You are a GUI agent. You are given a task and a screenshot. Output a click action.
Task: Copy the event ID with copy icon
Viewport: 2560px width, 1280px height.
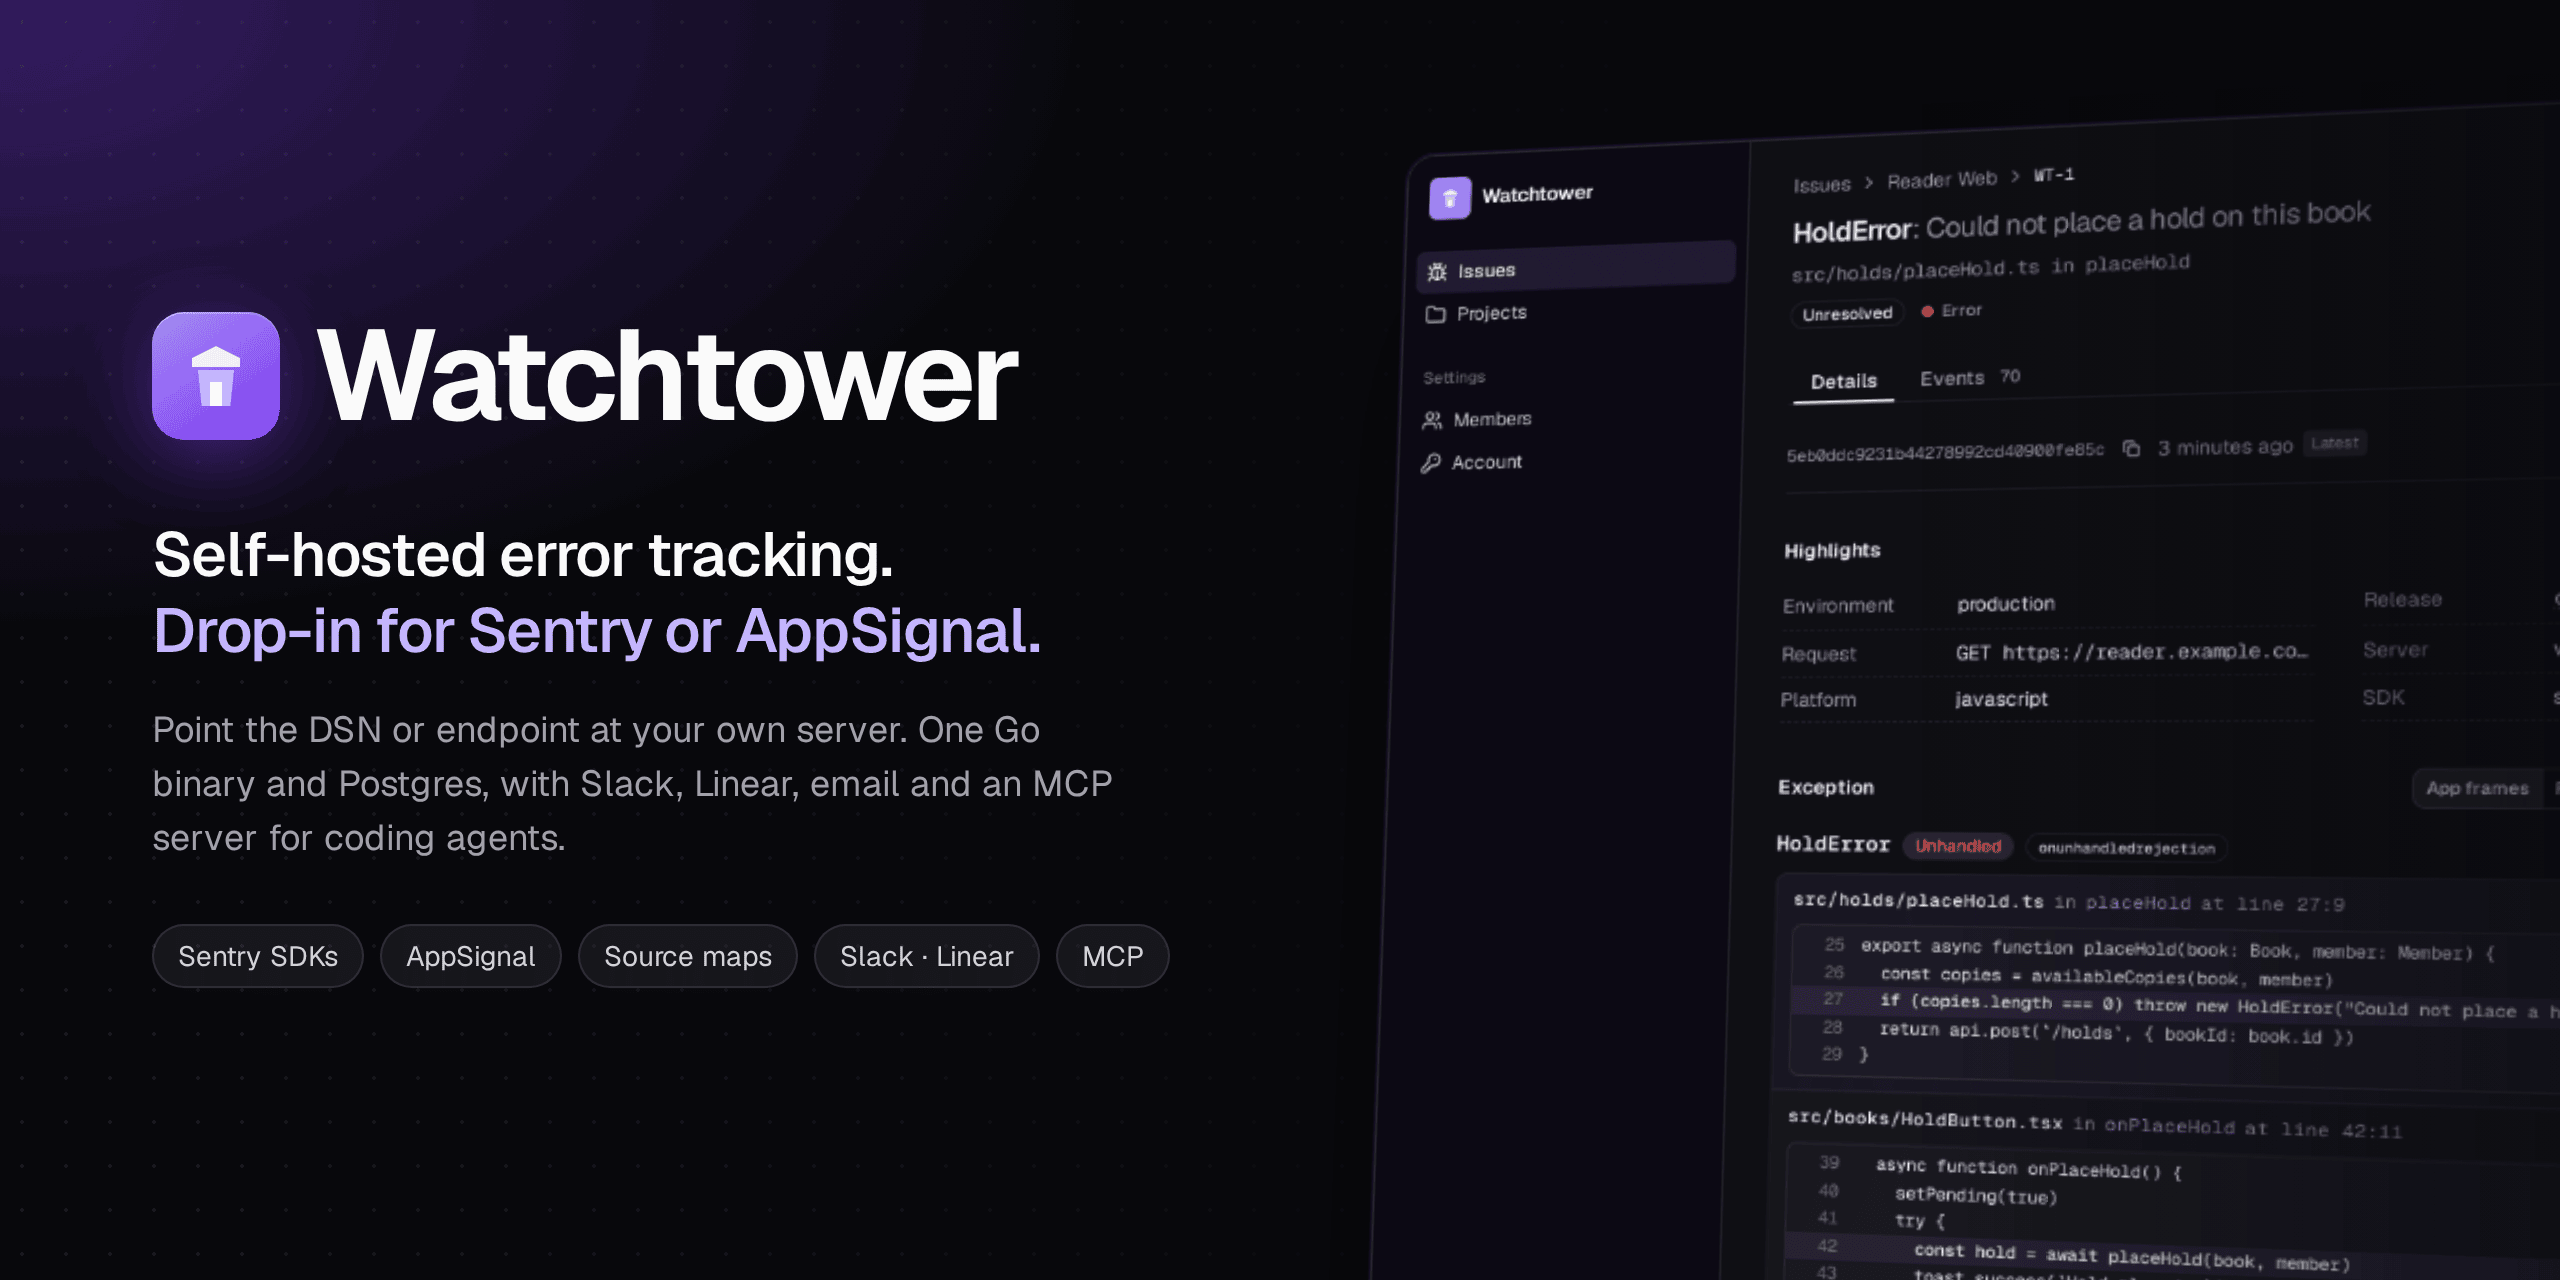click(2131, 448)
